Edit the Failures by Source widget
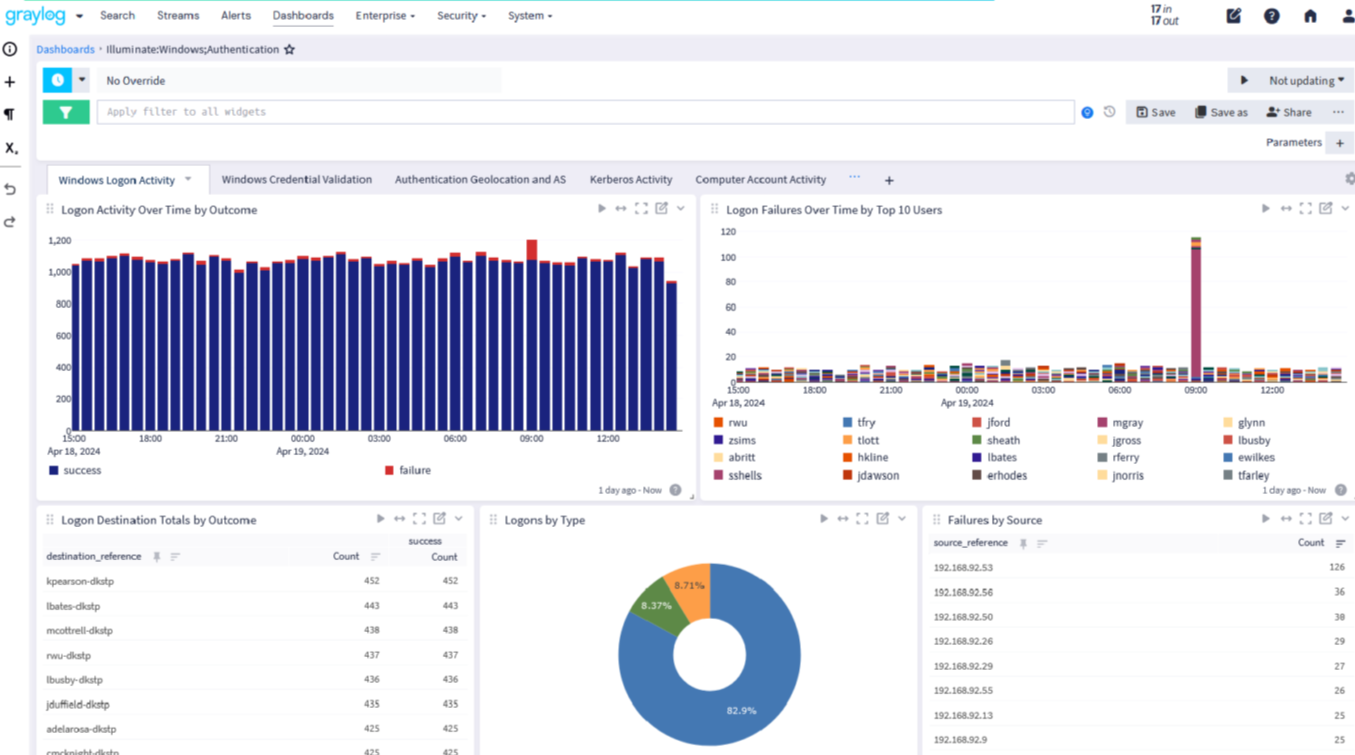The width and height of the screenshot is (1355, 755). pyautogui.click(x=1325, y=519)
